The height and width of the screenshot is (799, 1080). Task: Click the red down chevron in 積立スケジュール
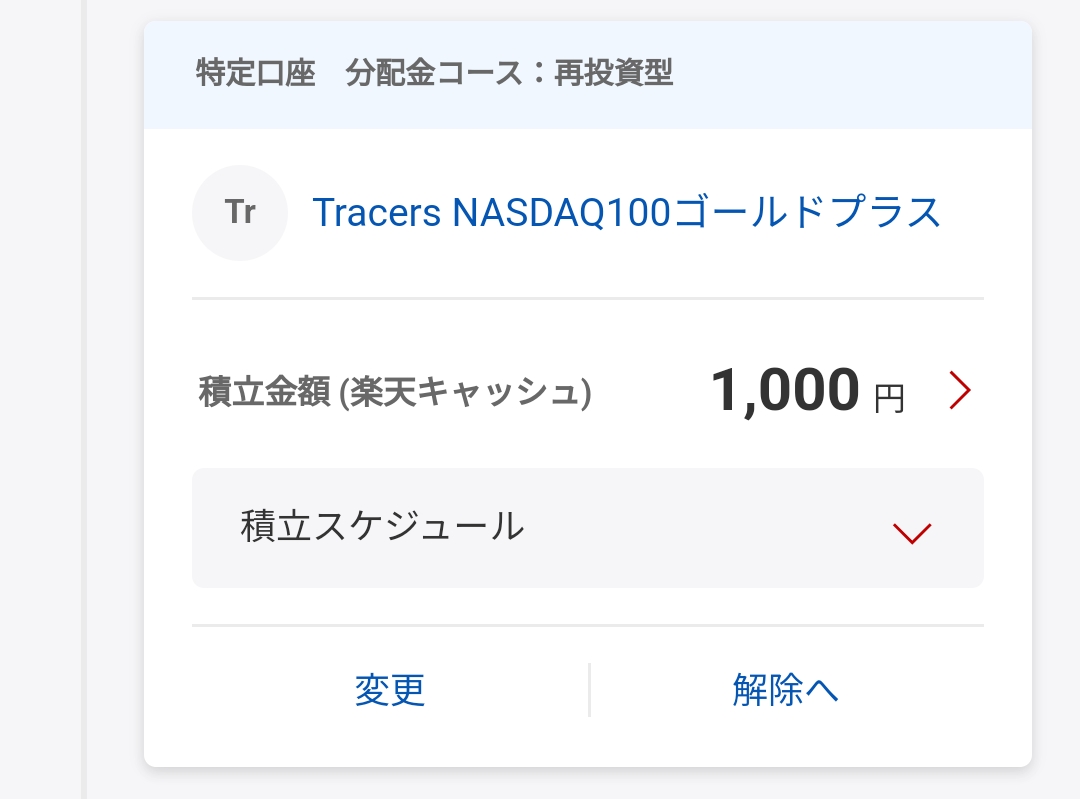click(x=912, y=533)
